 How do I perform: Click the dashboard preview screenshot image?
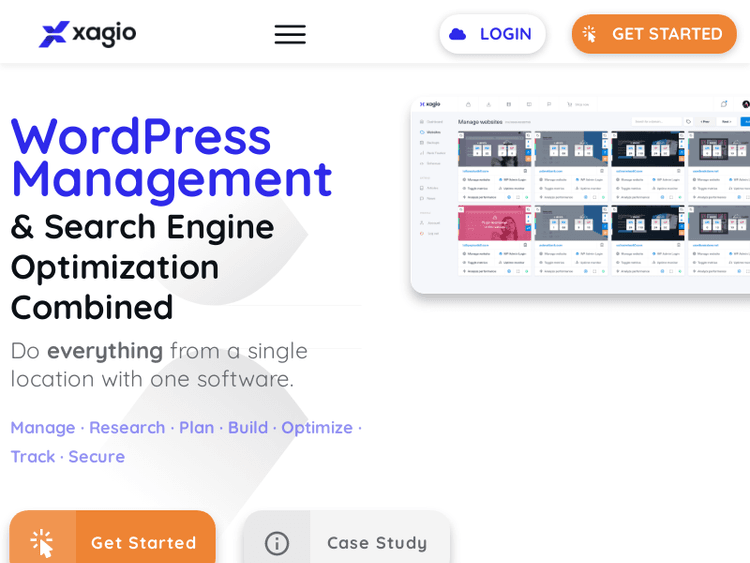click(x=580, y=195)
